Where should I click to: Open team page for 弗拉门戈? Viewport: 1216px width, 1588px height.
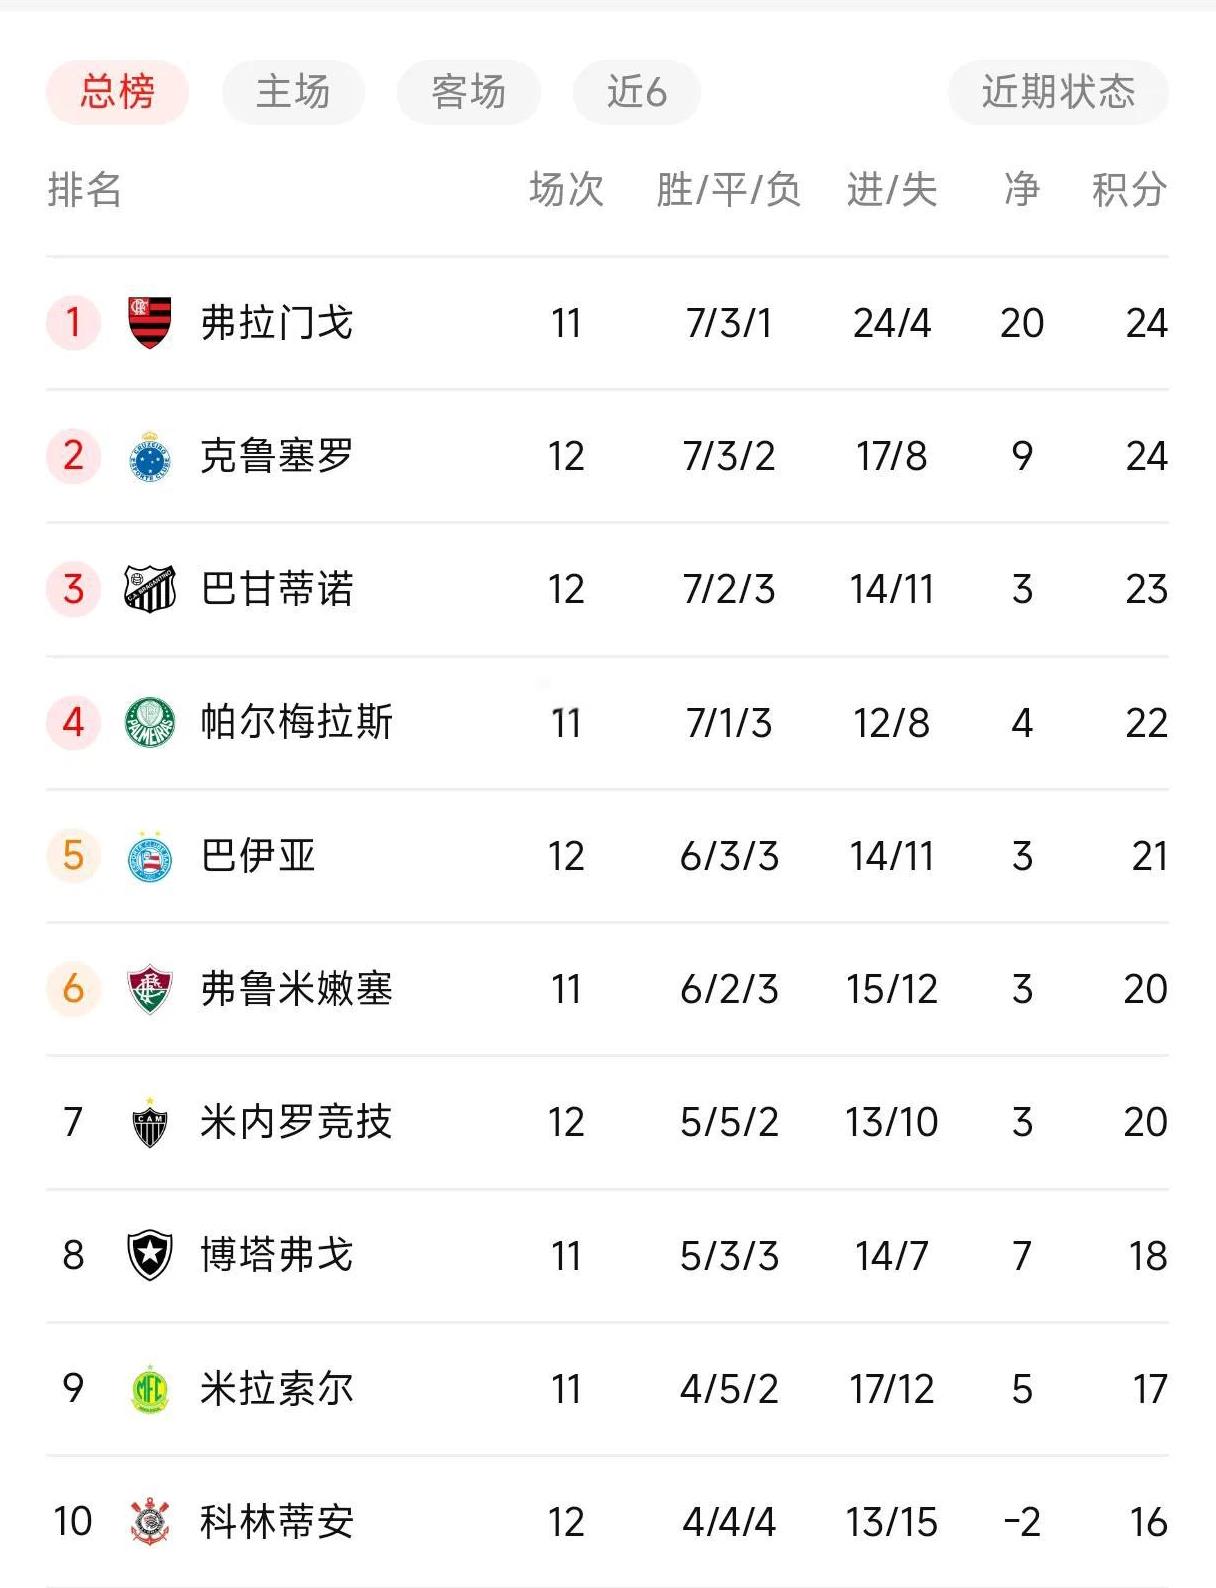pyautogui.click(x=277, y=323)
